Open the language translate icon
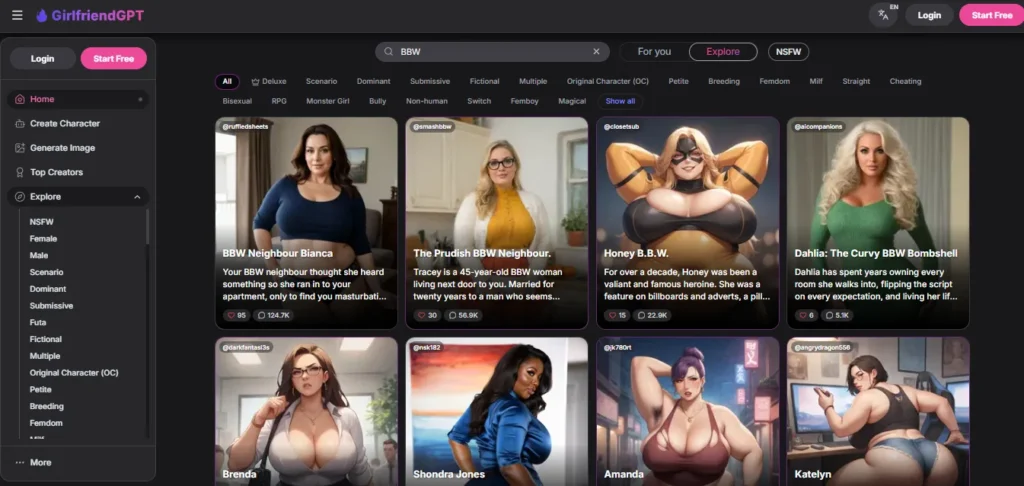Image resolution: width=1024 pixels, height=486 pixels. pos(884,15)
